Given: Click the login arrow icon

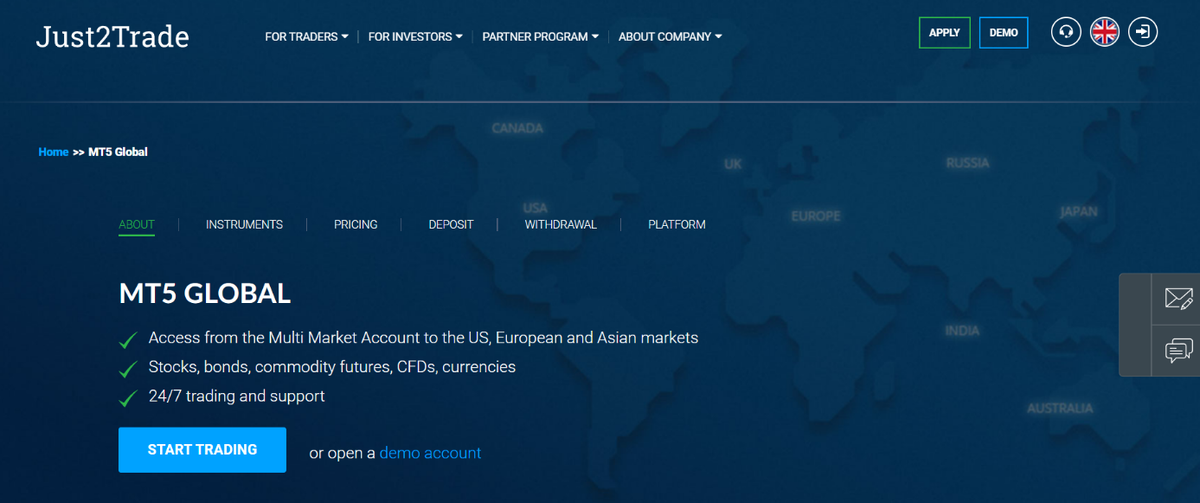Looking at the screenshot, I should click(1142, 32).
